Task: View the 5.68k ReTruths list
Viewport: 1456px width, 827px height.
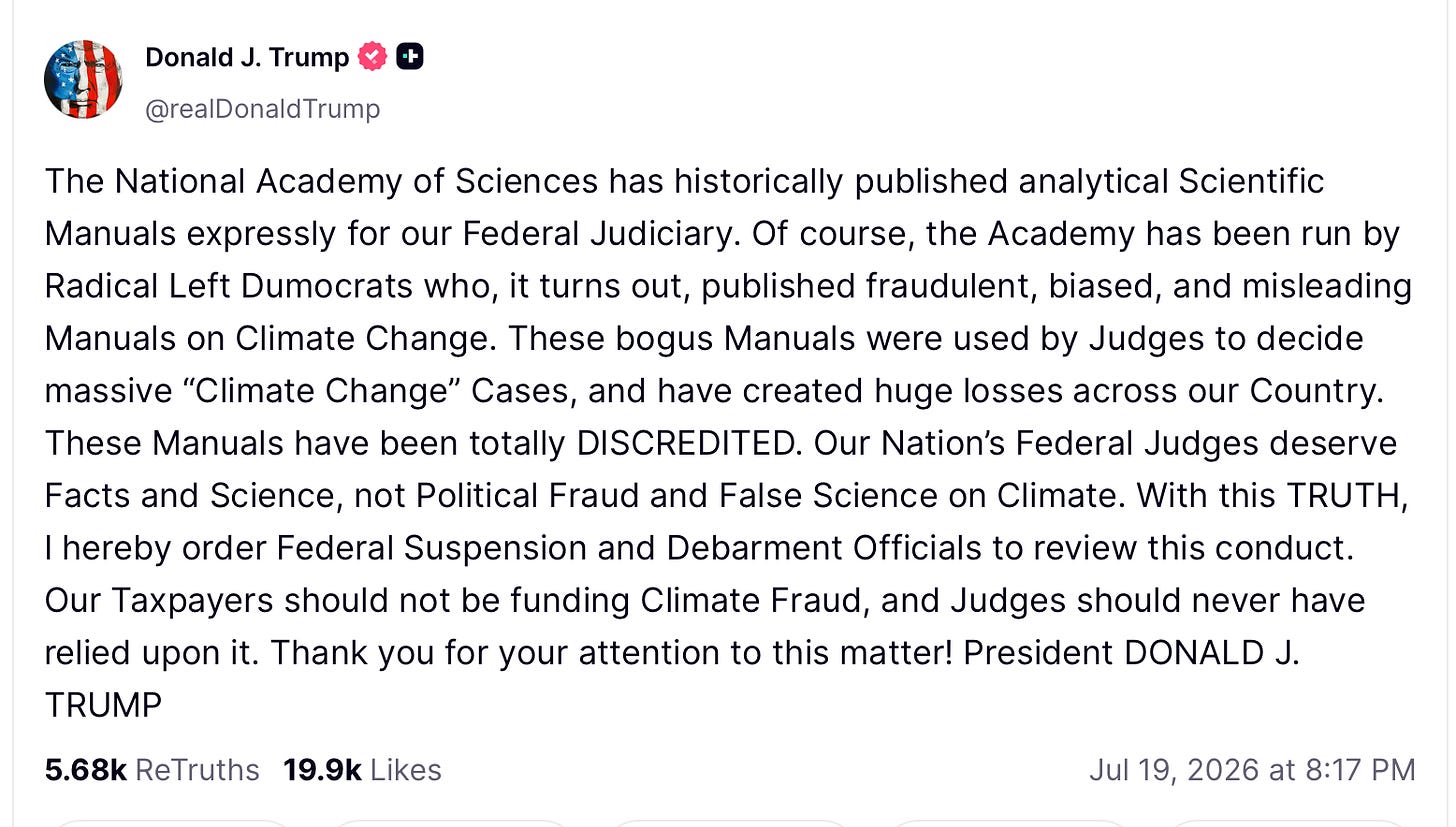Action: click(152, 770)
